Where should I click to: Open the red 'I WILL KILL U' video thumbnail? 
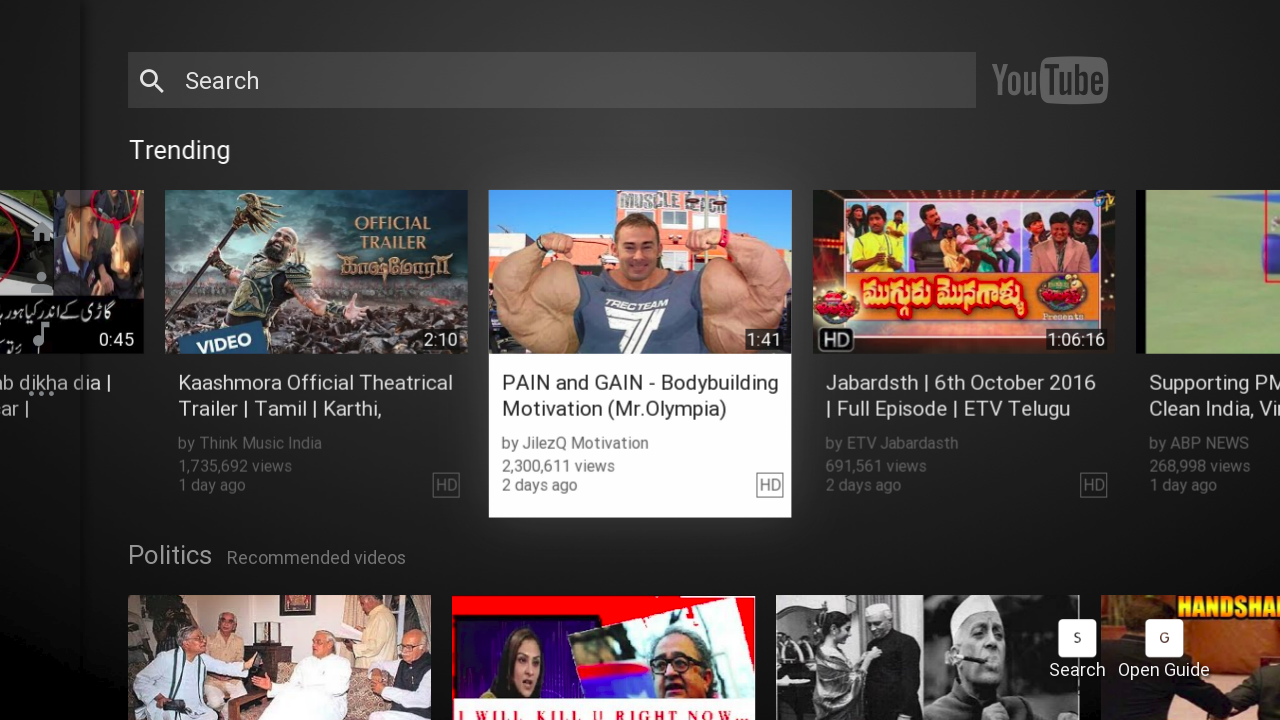point(603,657)
